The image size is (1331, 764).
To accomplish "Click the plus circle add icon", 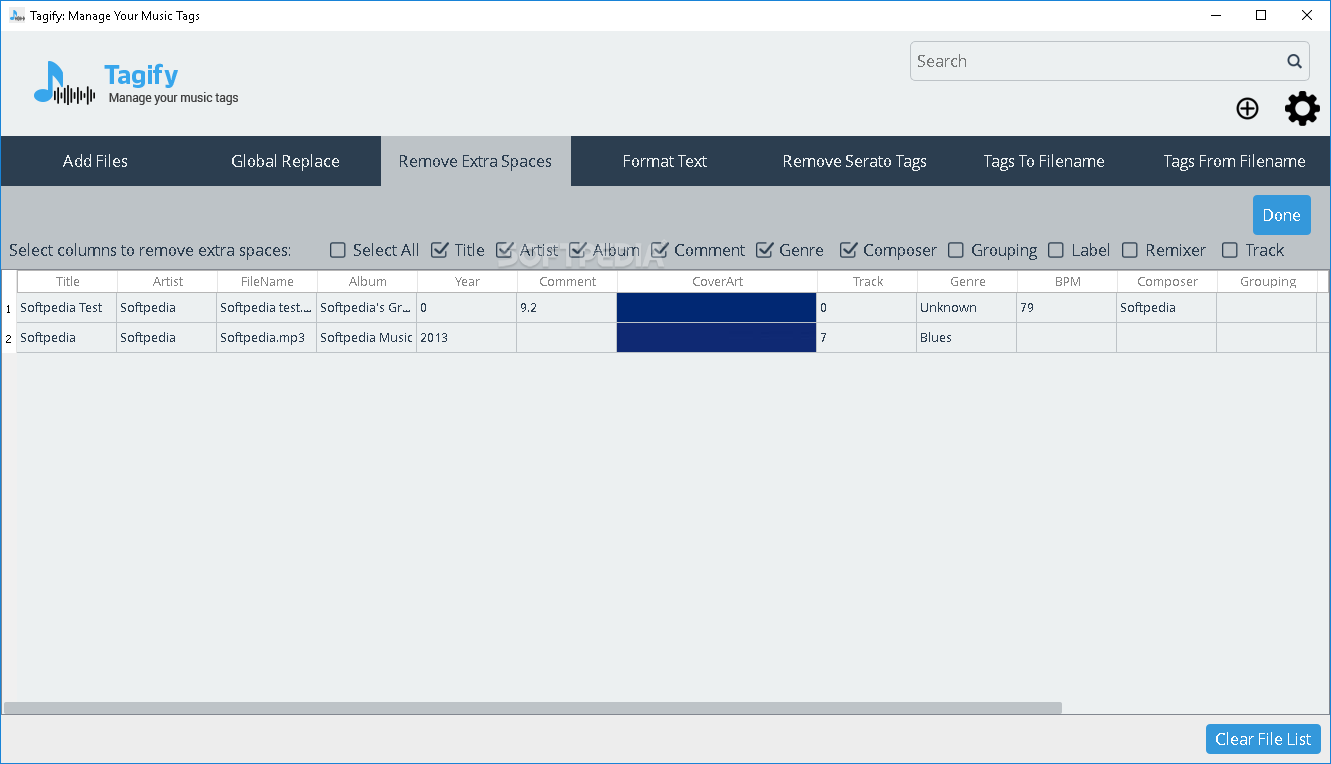I will click(1247, 108).
